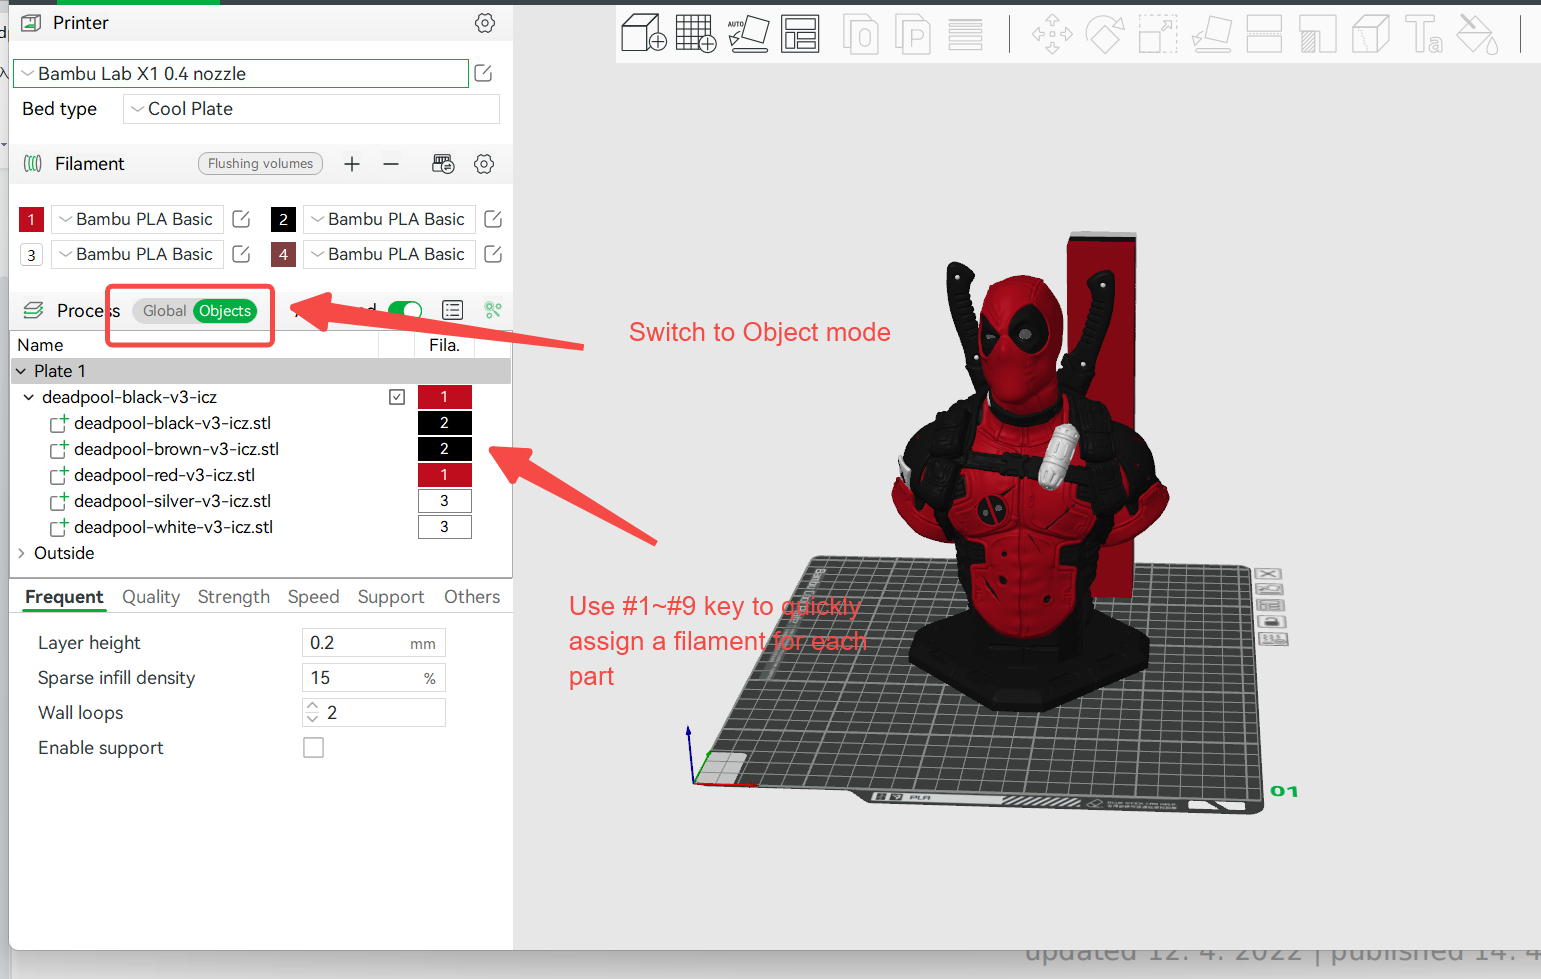Arrange all objects with the arrange icon
The width and height of the screenshot is (1541, 979).
click(800, 33)
